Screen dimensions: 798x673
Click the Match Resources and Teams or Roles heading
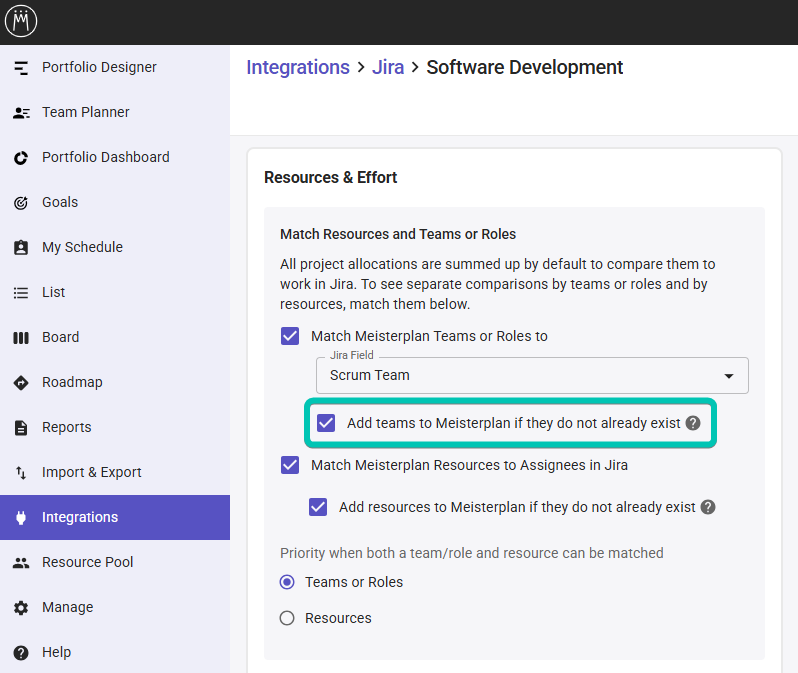click(398, 234)
